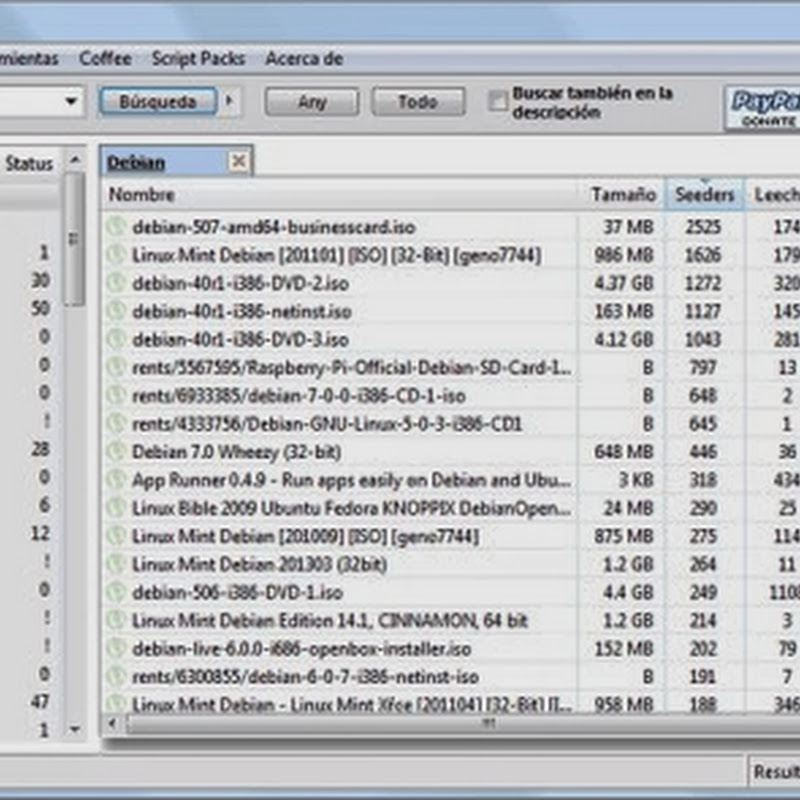Click the icon next to Debian 7.0 Wheezy (32-bit)

coord(116,452)
